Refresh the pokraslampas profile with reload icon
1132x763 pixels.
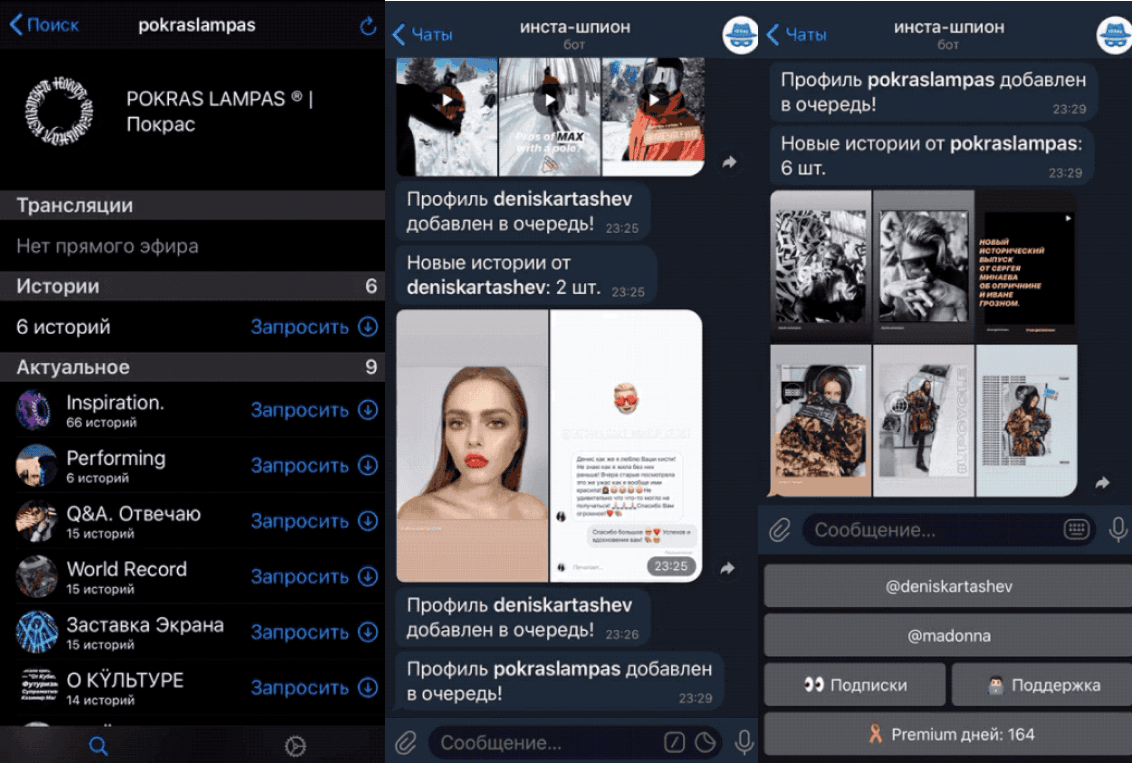(x=368, y=26)
